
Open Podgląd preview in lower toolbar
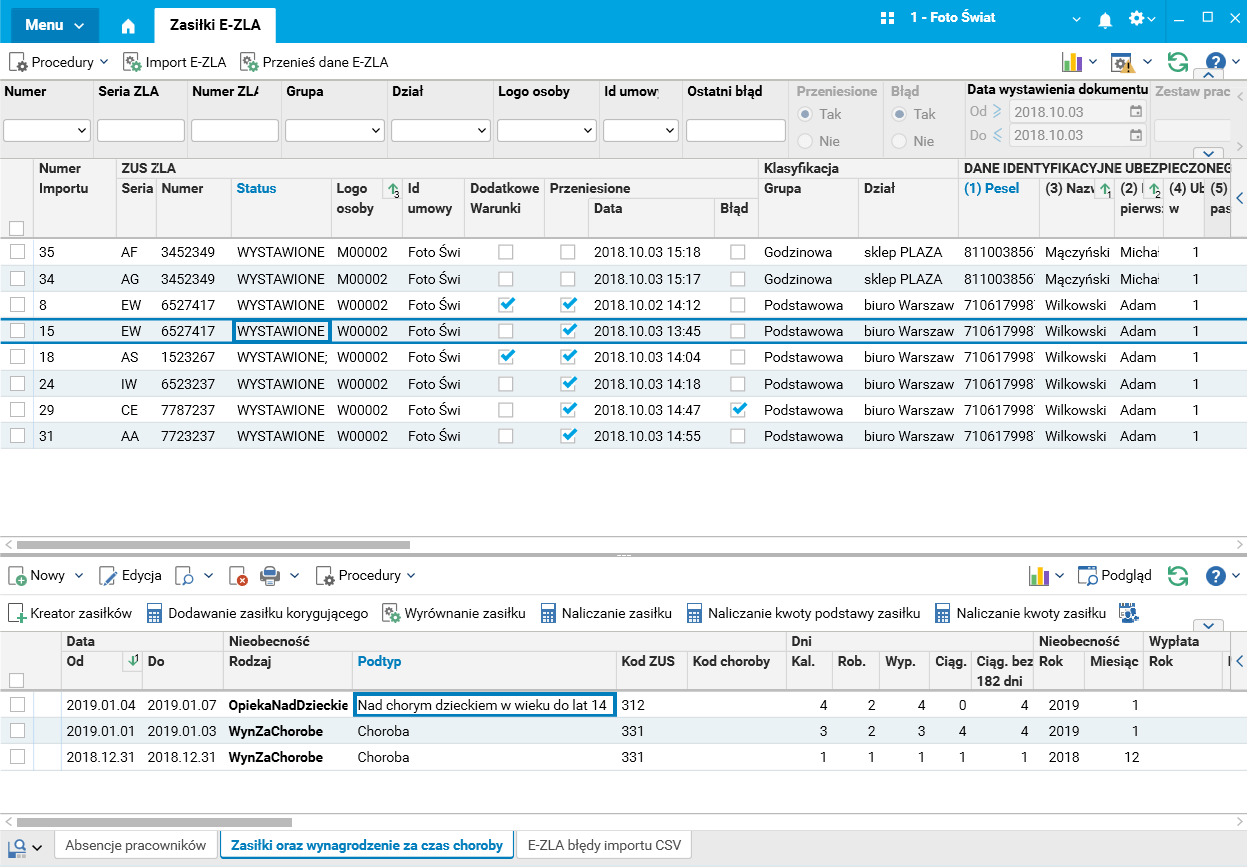(x=1114, y=575)
